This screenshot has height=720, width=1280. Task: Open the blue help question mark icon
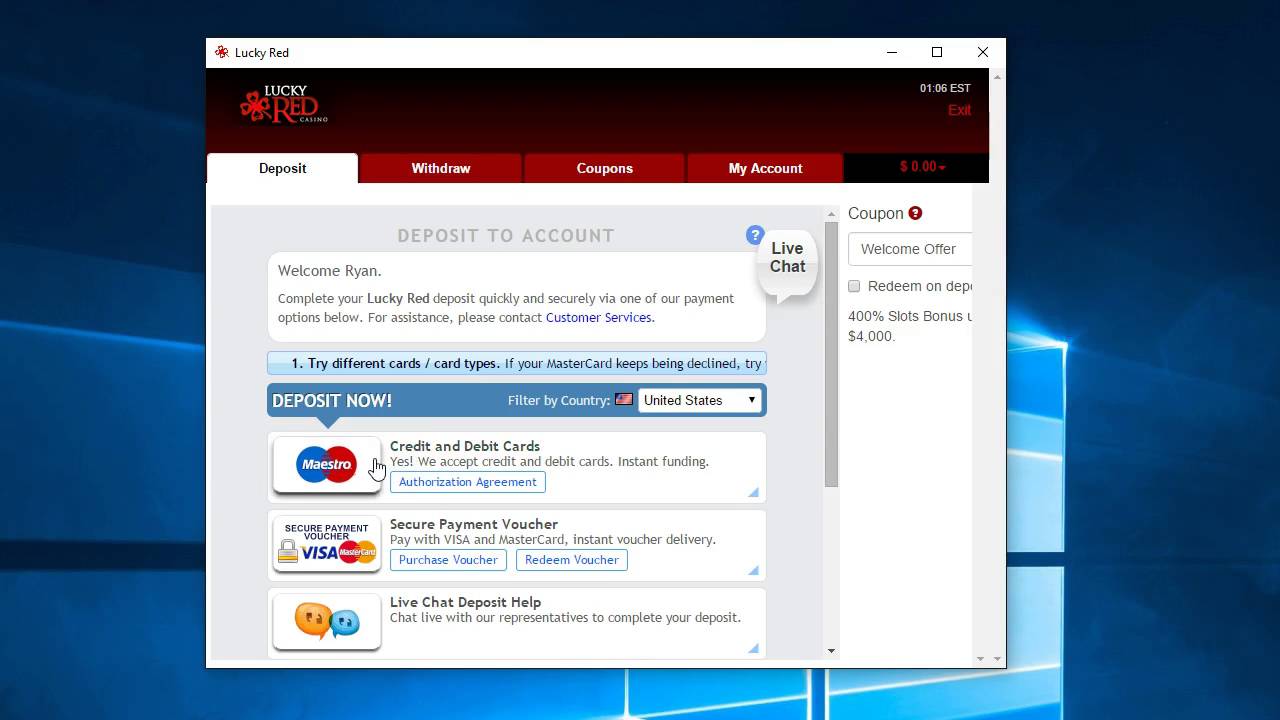pyautogui.click(x=755, y=235)
